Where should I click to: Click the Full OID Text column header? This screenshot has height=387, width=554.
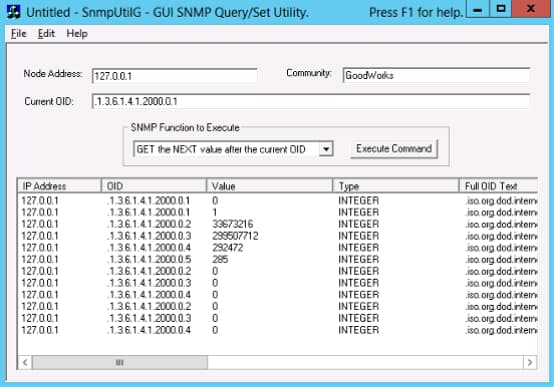tap(498, 186)
